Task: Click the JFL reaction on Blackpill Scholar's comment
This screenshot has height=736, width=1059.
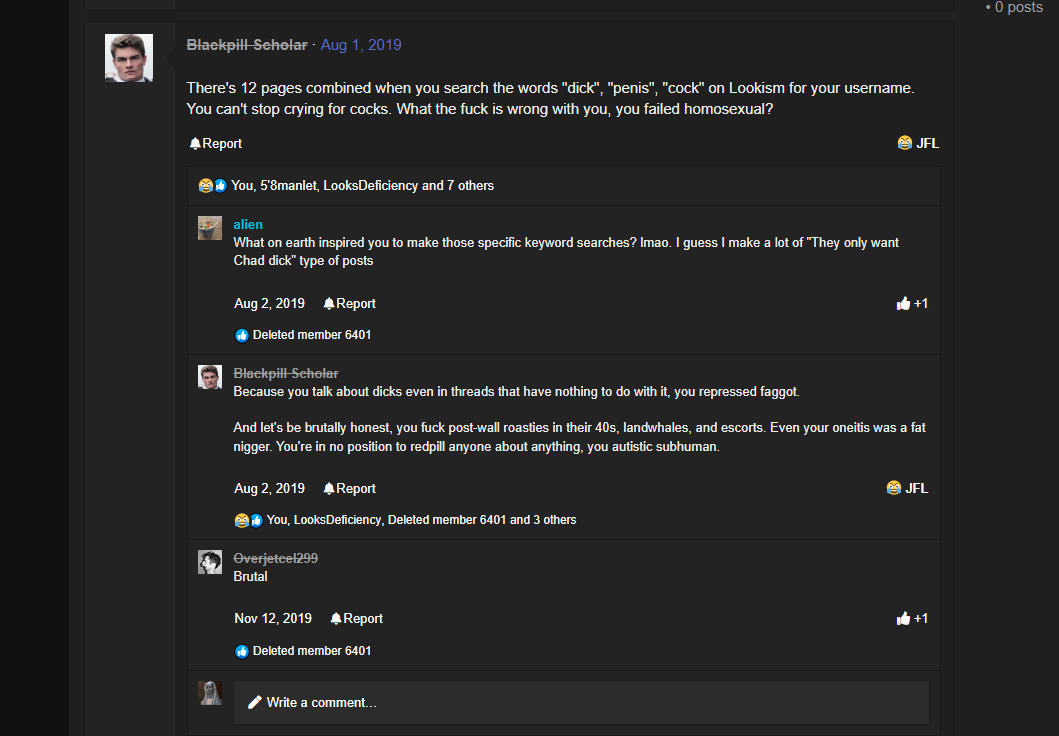Action: [907, 488]
